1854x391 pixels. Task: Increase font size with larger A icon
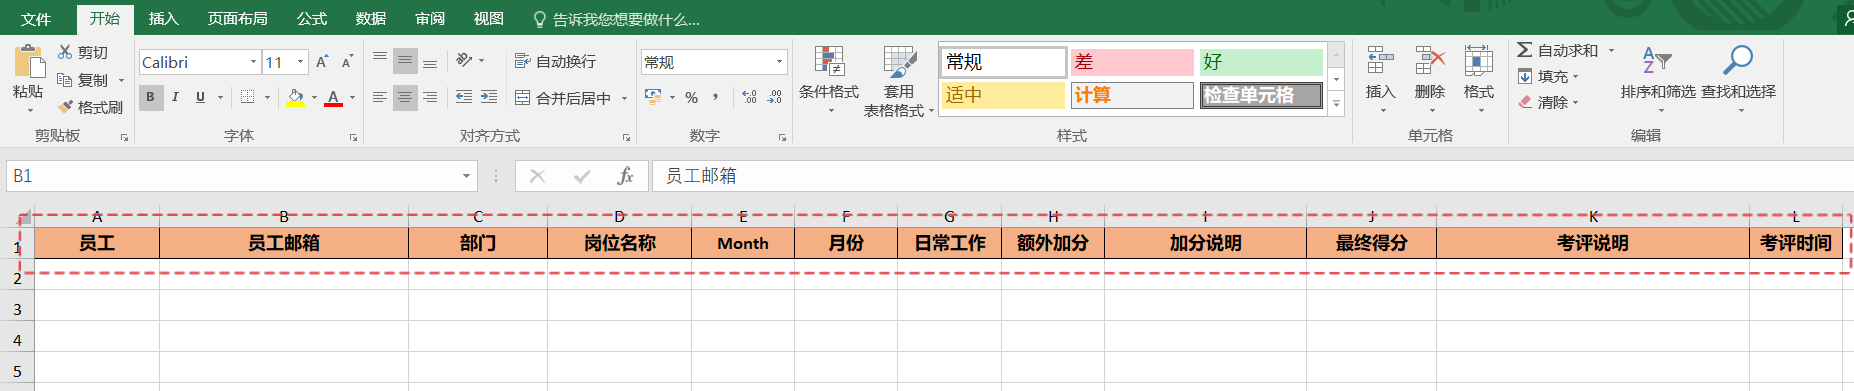coord(322,62)
